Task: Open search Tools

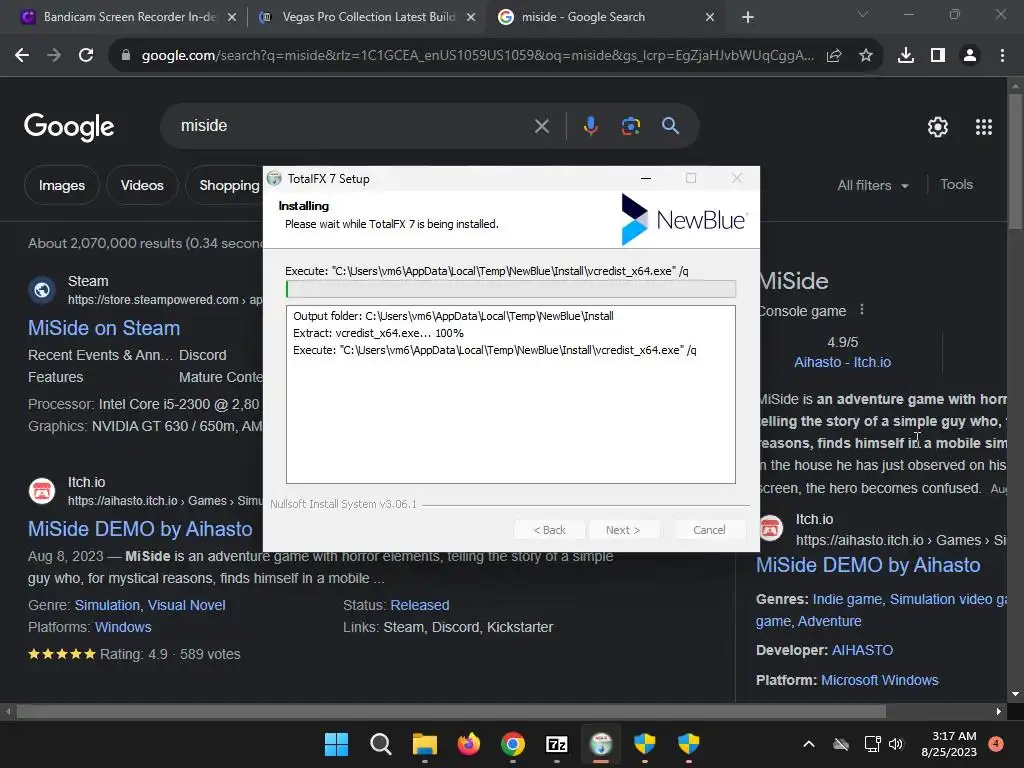Action: click(x=956, y=185)
